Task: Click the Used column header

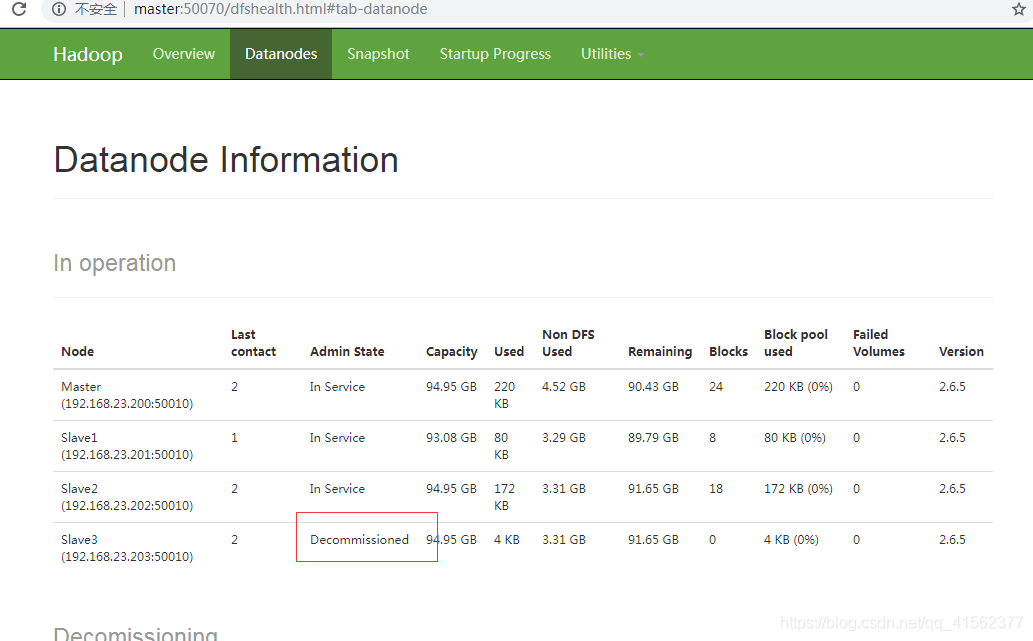Action: coord(509,352)
